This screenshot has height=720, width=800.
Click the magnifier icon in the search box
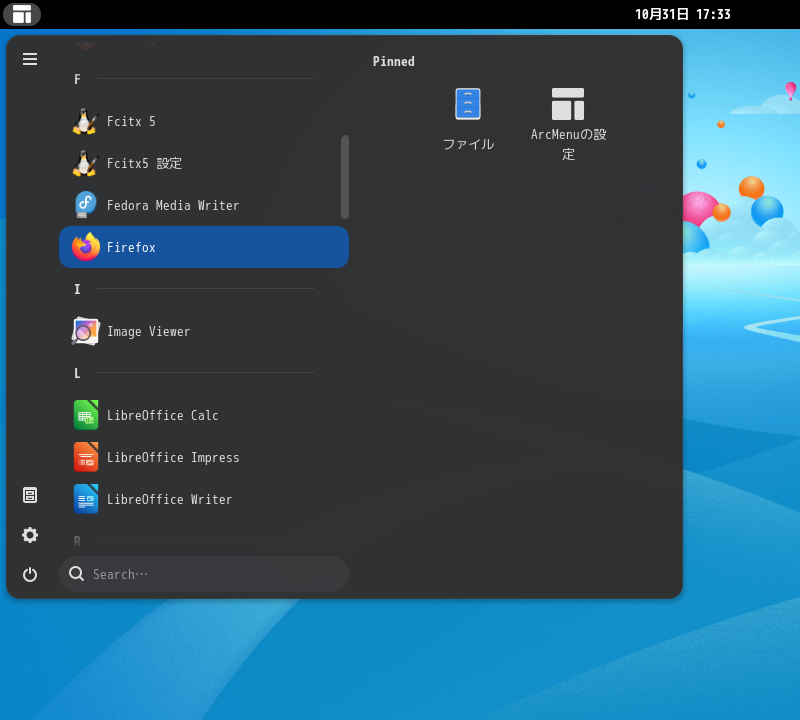77,574
